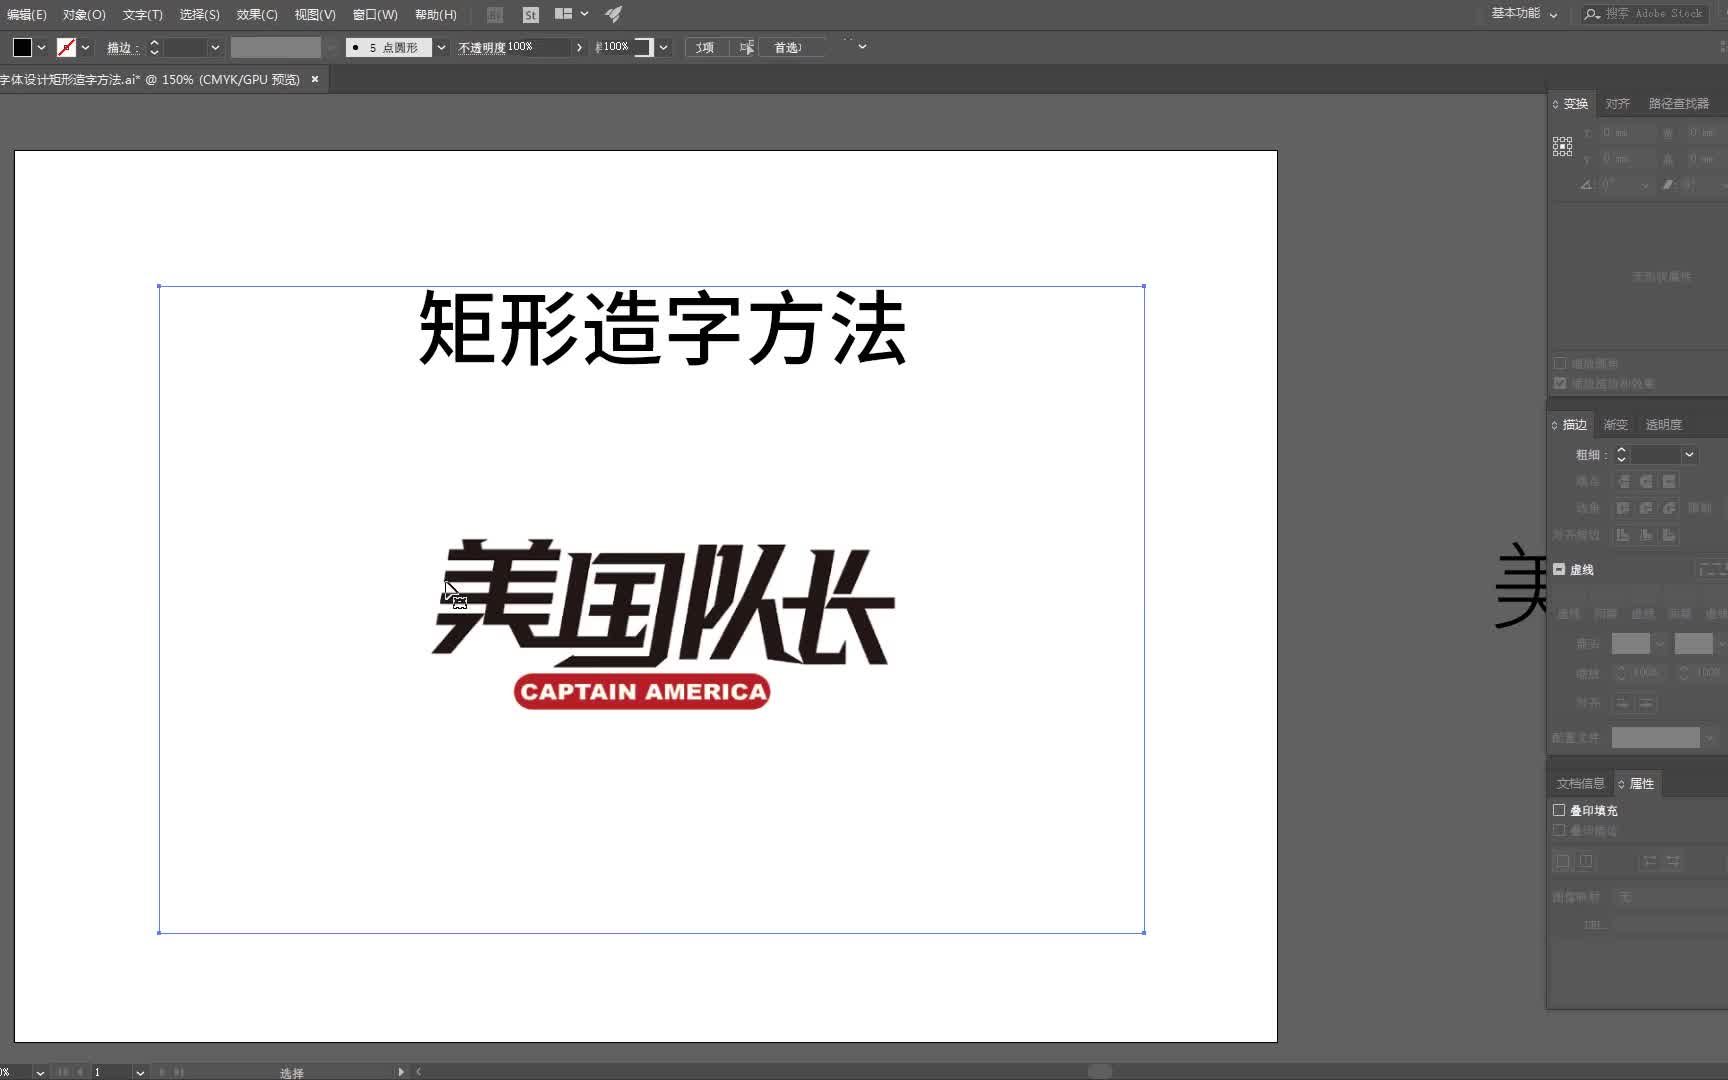Toggle the overprint stroke checkbox below 叠印填充
The image size is (1728, 1080).
1559,830
